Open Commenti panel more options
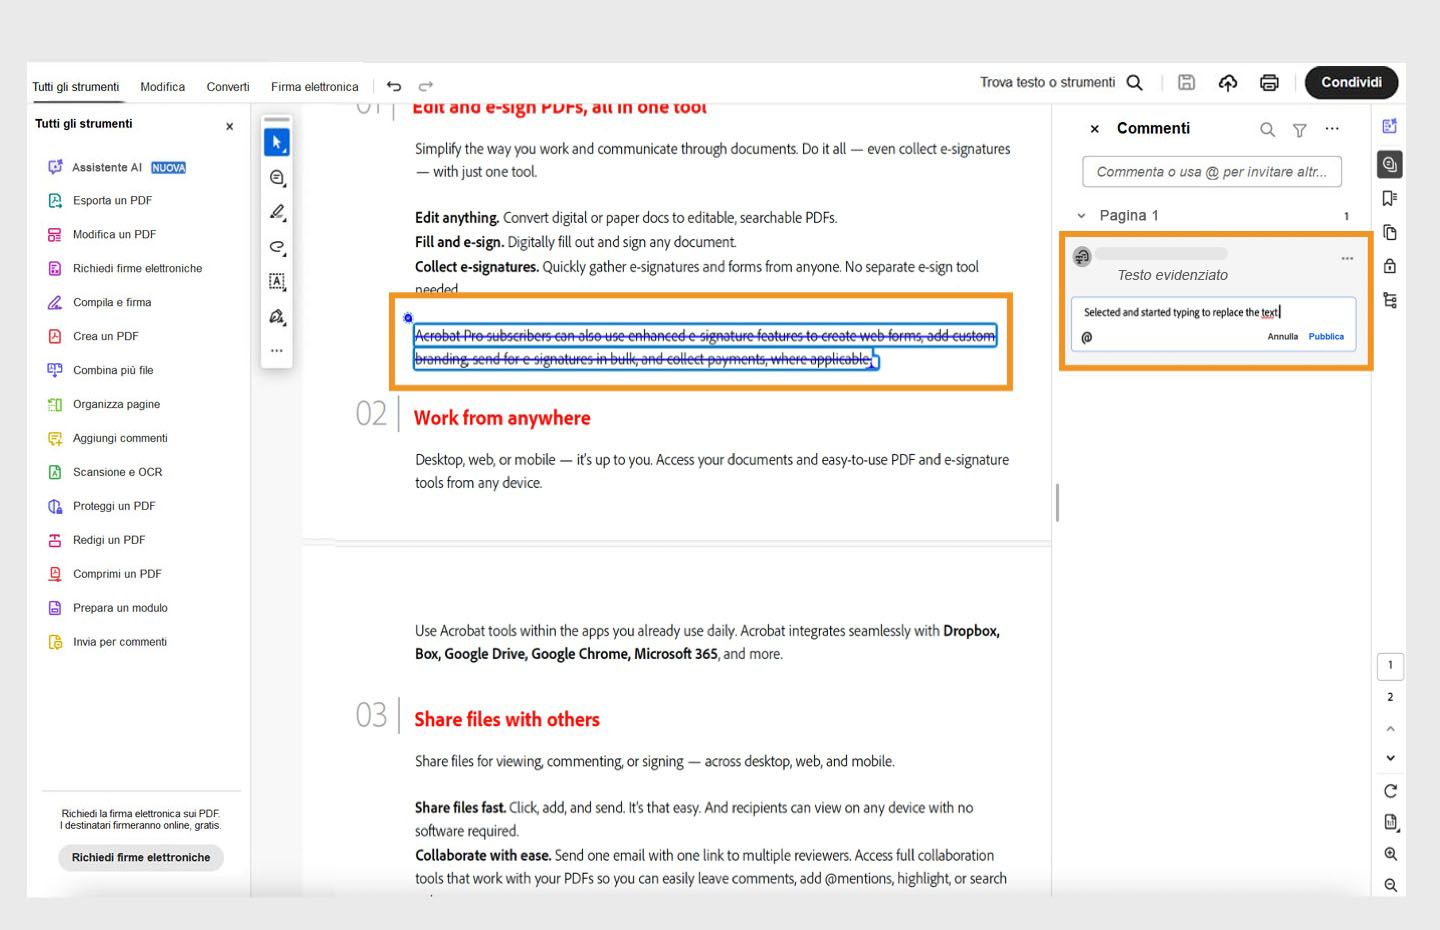This screenshot has width=1440, height=930. (x=1332, y=129)
